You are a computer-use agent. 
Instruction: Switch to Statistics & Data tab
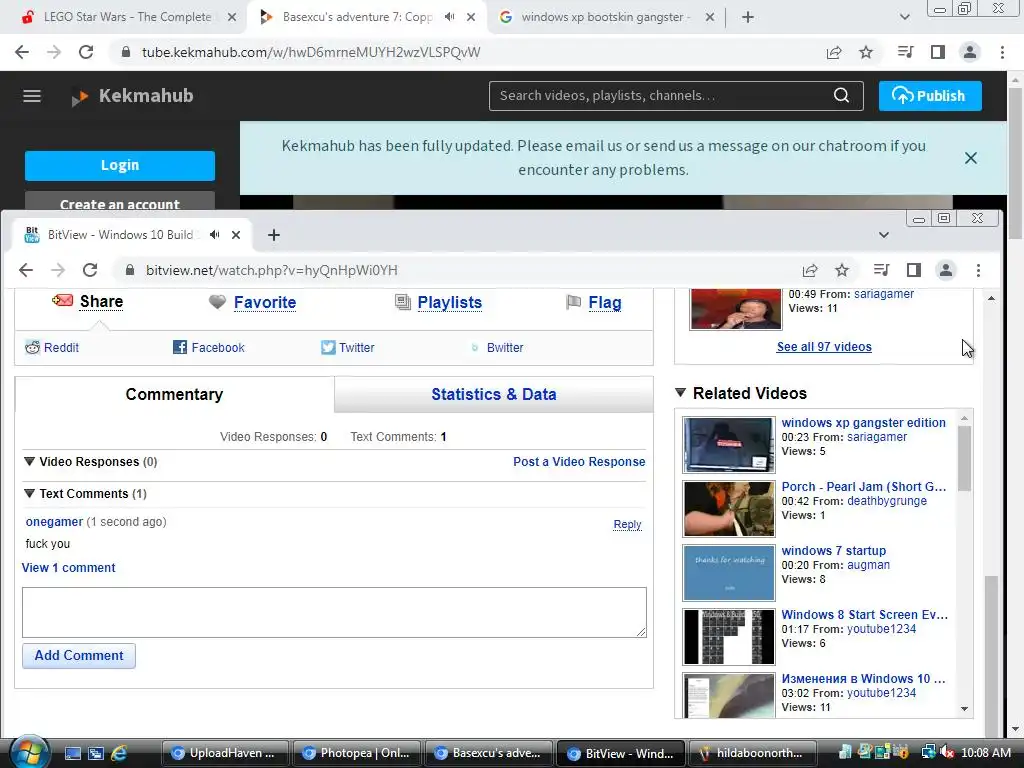pos(494,394)
